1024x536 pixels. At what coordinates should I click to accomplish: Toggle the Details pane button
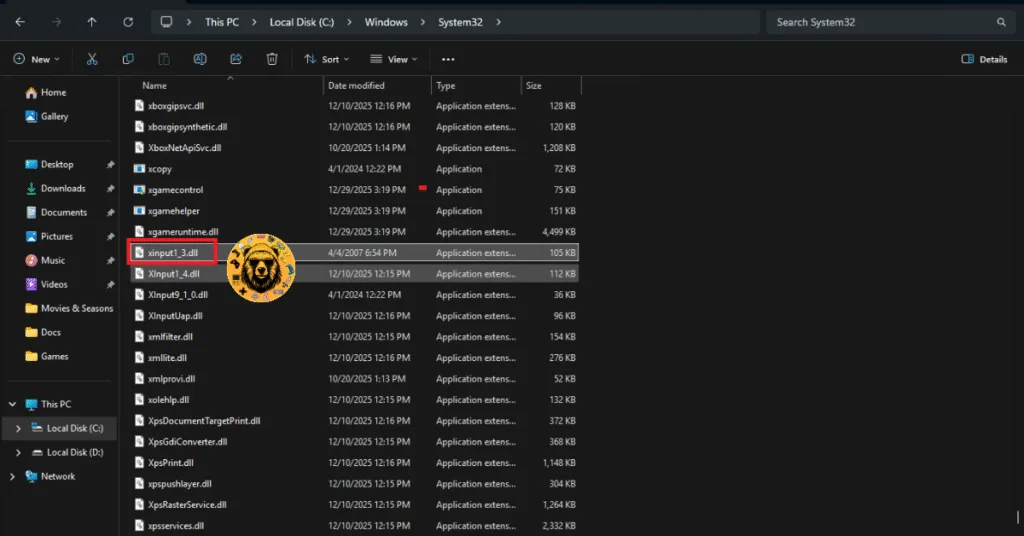pos(984,59)
